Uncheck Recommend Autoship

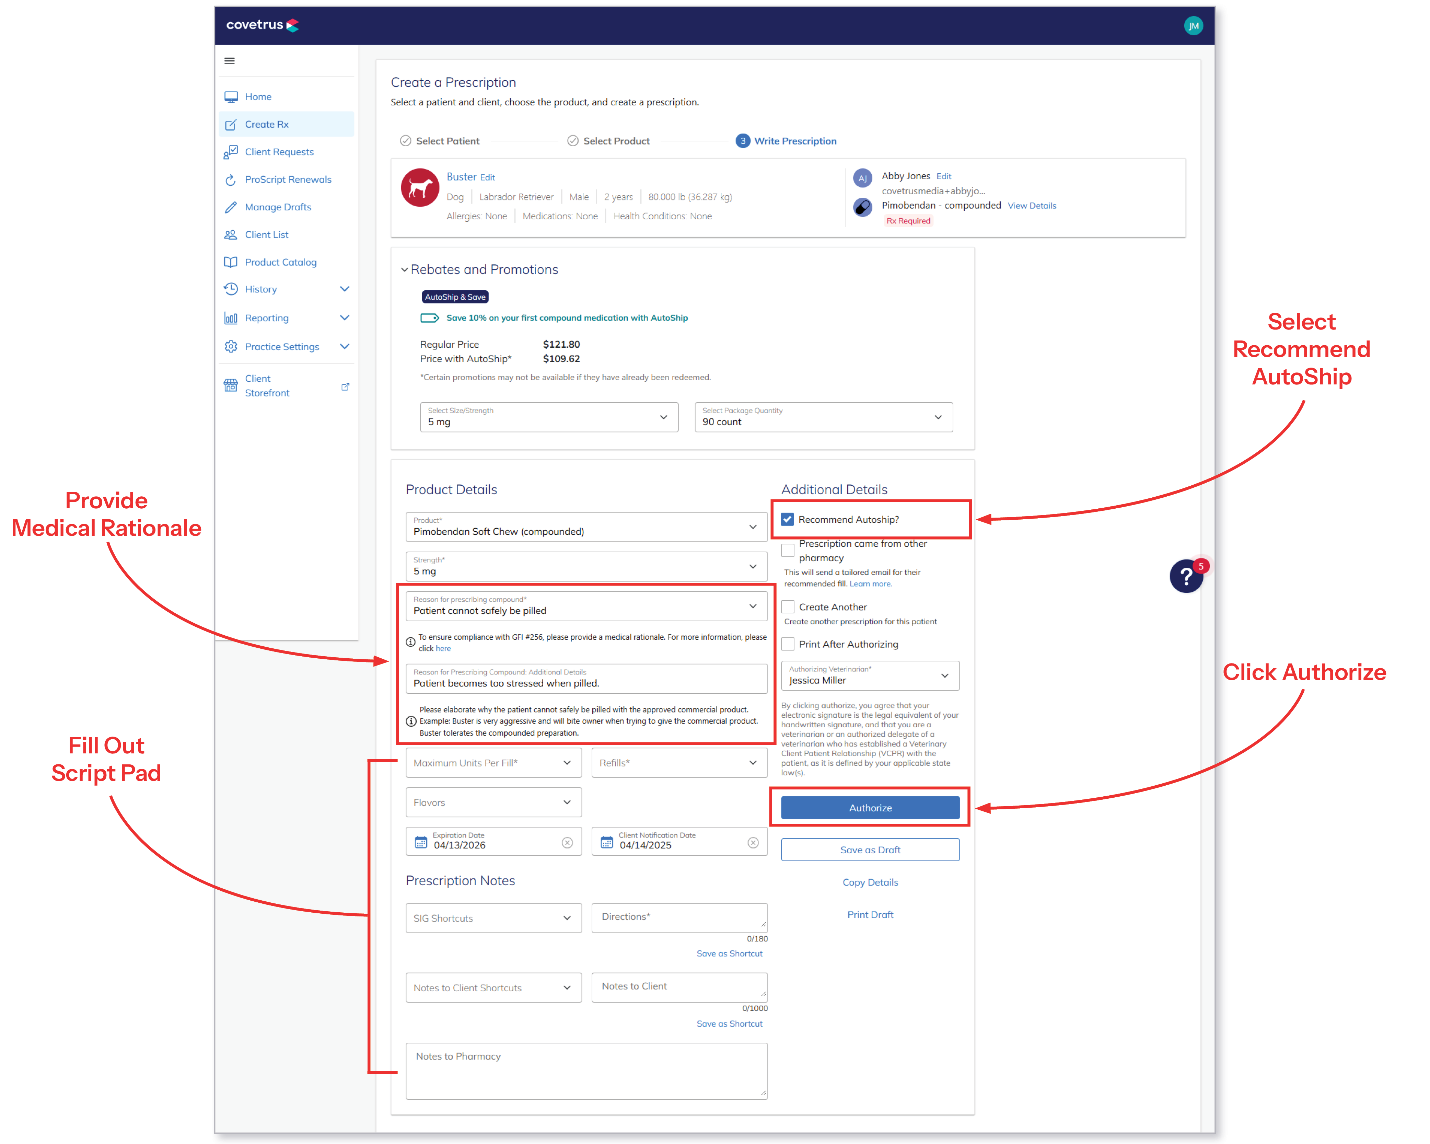coord(788,519)
